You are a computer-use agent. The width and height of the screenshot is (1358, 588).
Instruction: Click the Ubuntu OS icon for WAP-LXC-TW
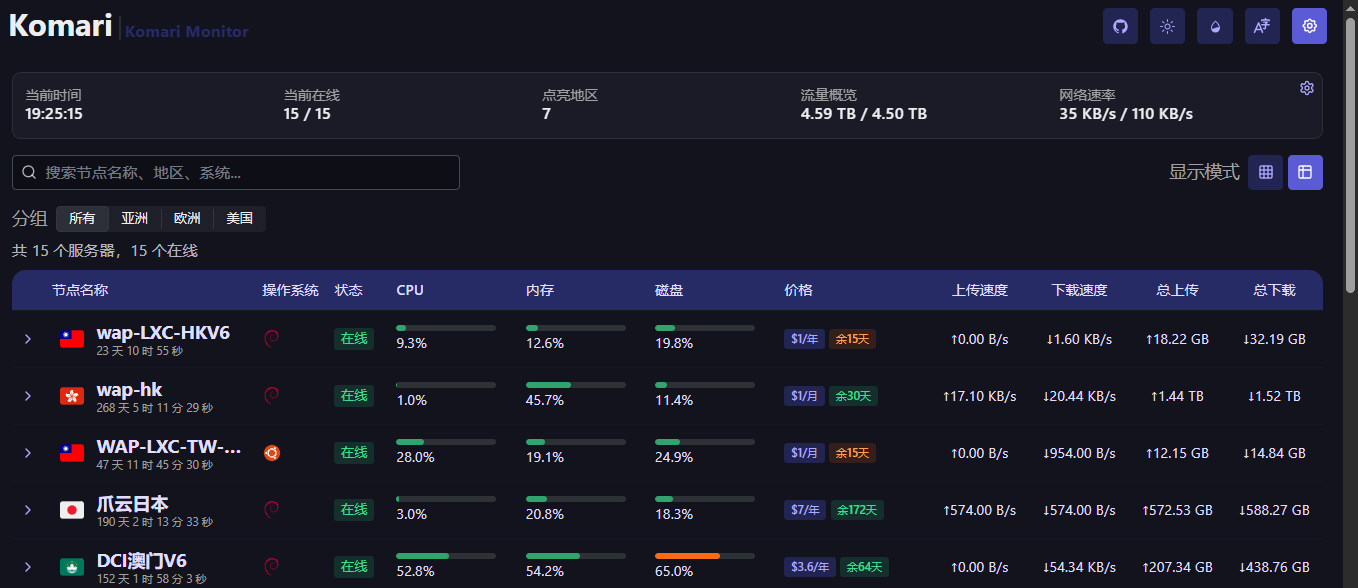(x=271, y=453)
